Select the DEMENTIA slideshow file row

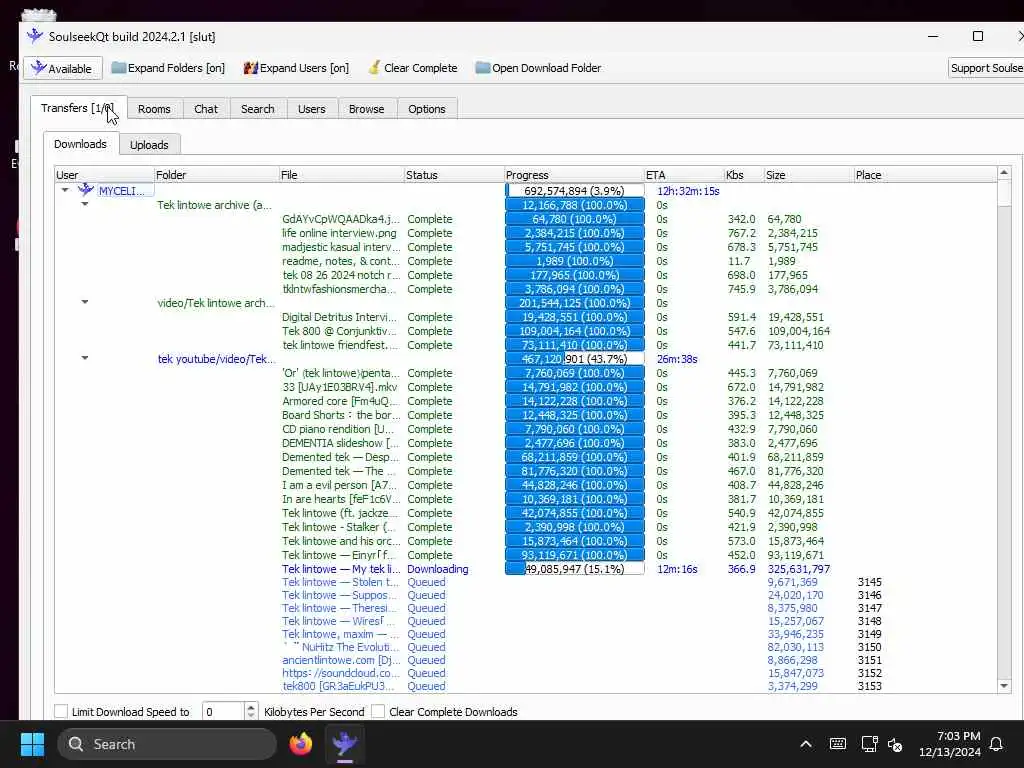coord(340,443)
